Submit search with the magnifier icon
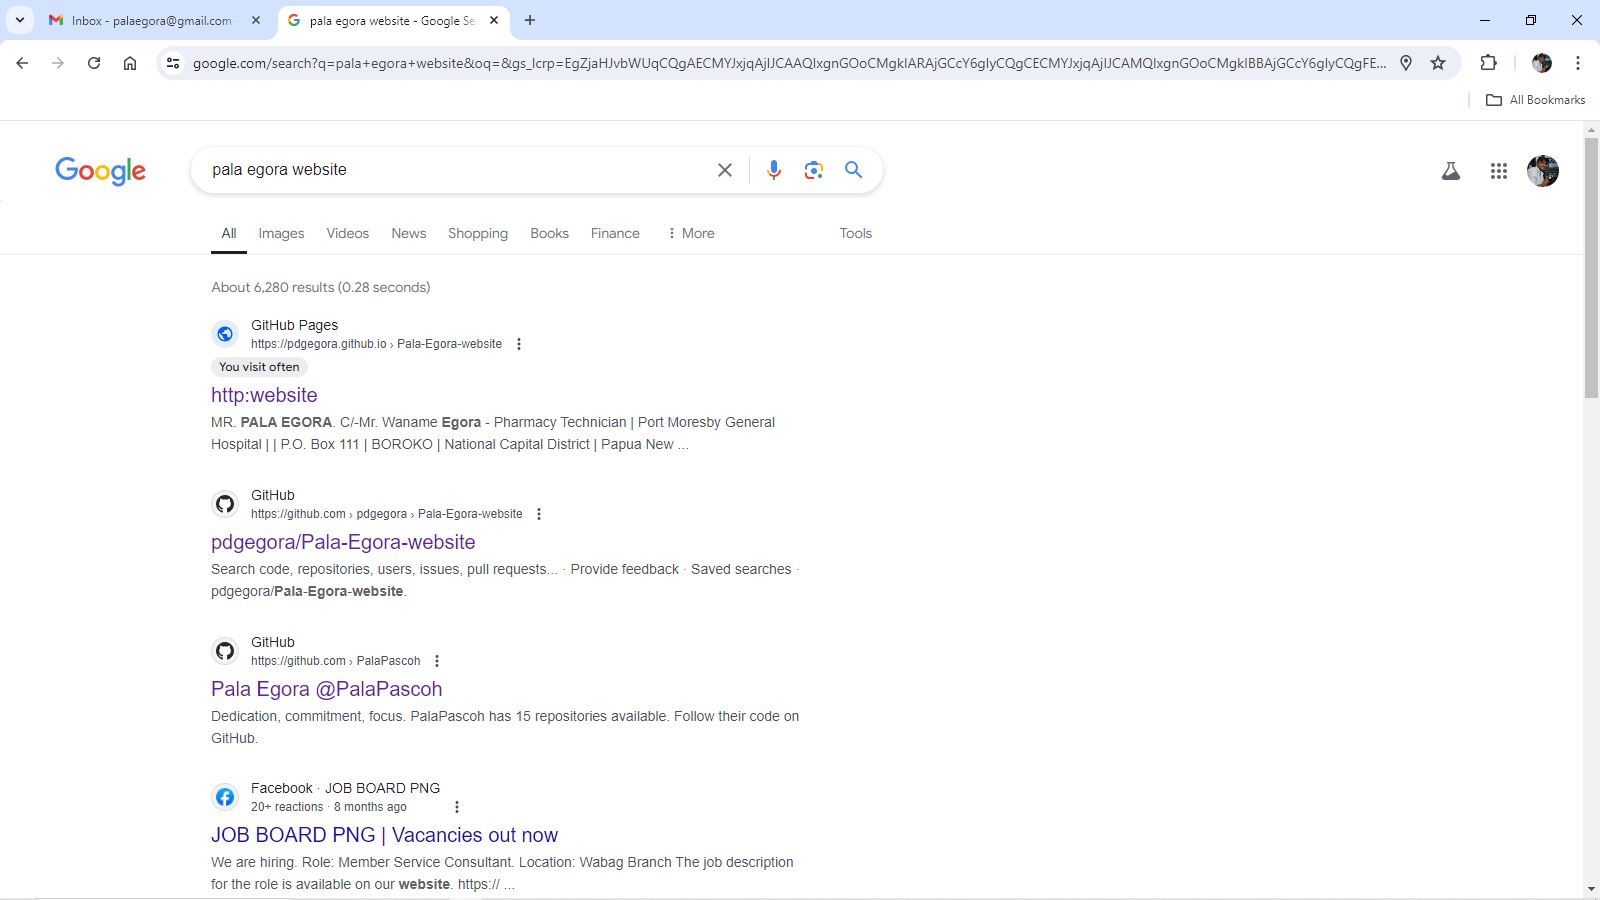Screen dimensions: 1600x900 [853, 170]
